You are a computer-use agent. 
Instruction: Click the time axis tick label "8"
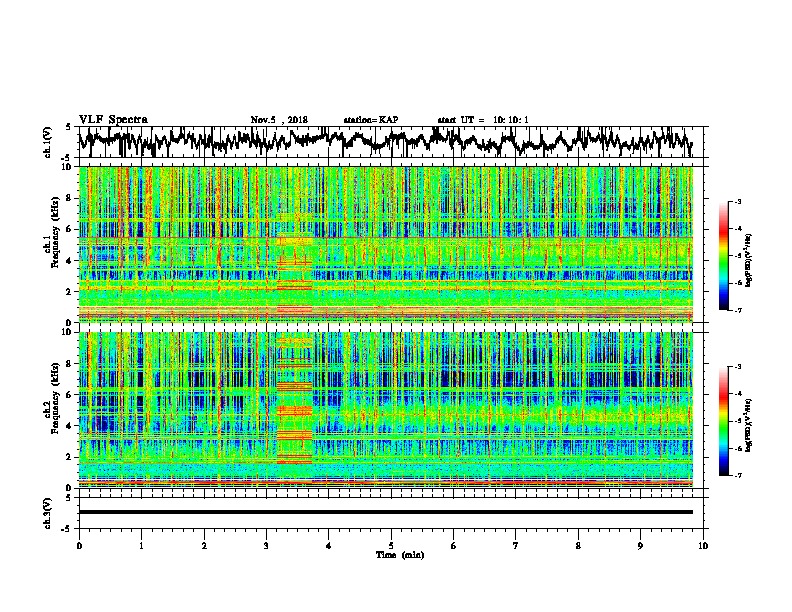tap(578, 546)
